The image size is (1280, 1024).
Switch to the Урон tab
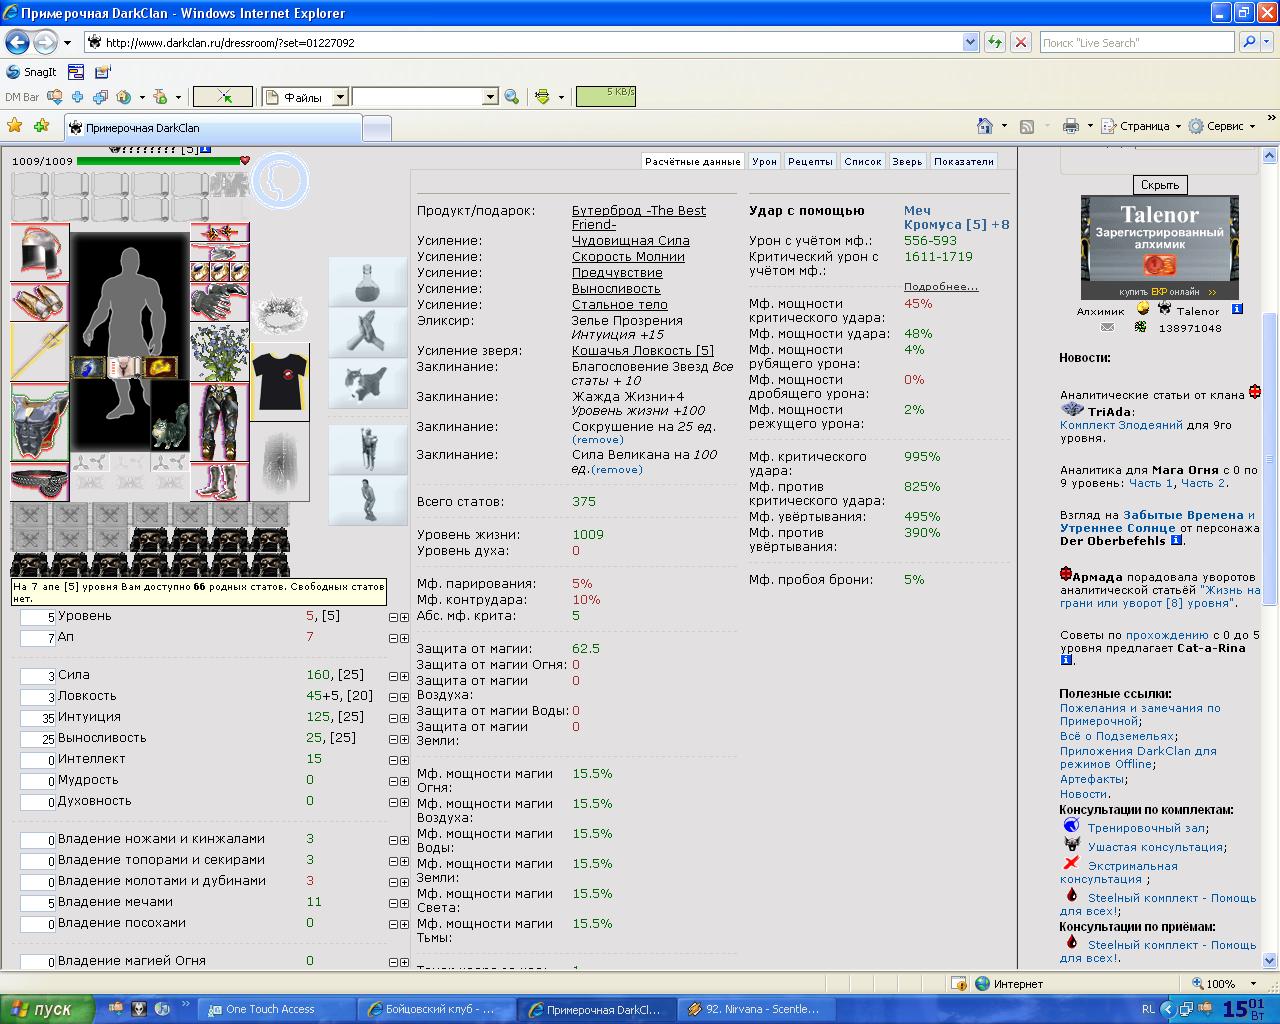pos(765,161)
